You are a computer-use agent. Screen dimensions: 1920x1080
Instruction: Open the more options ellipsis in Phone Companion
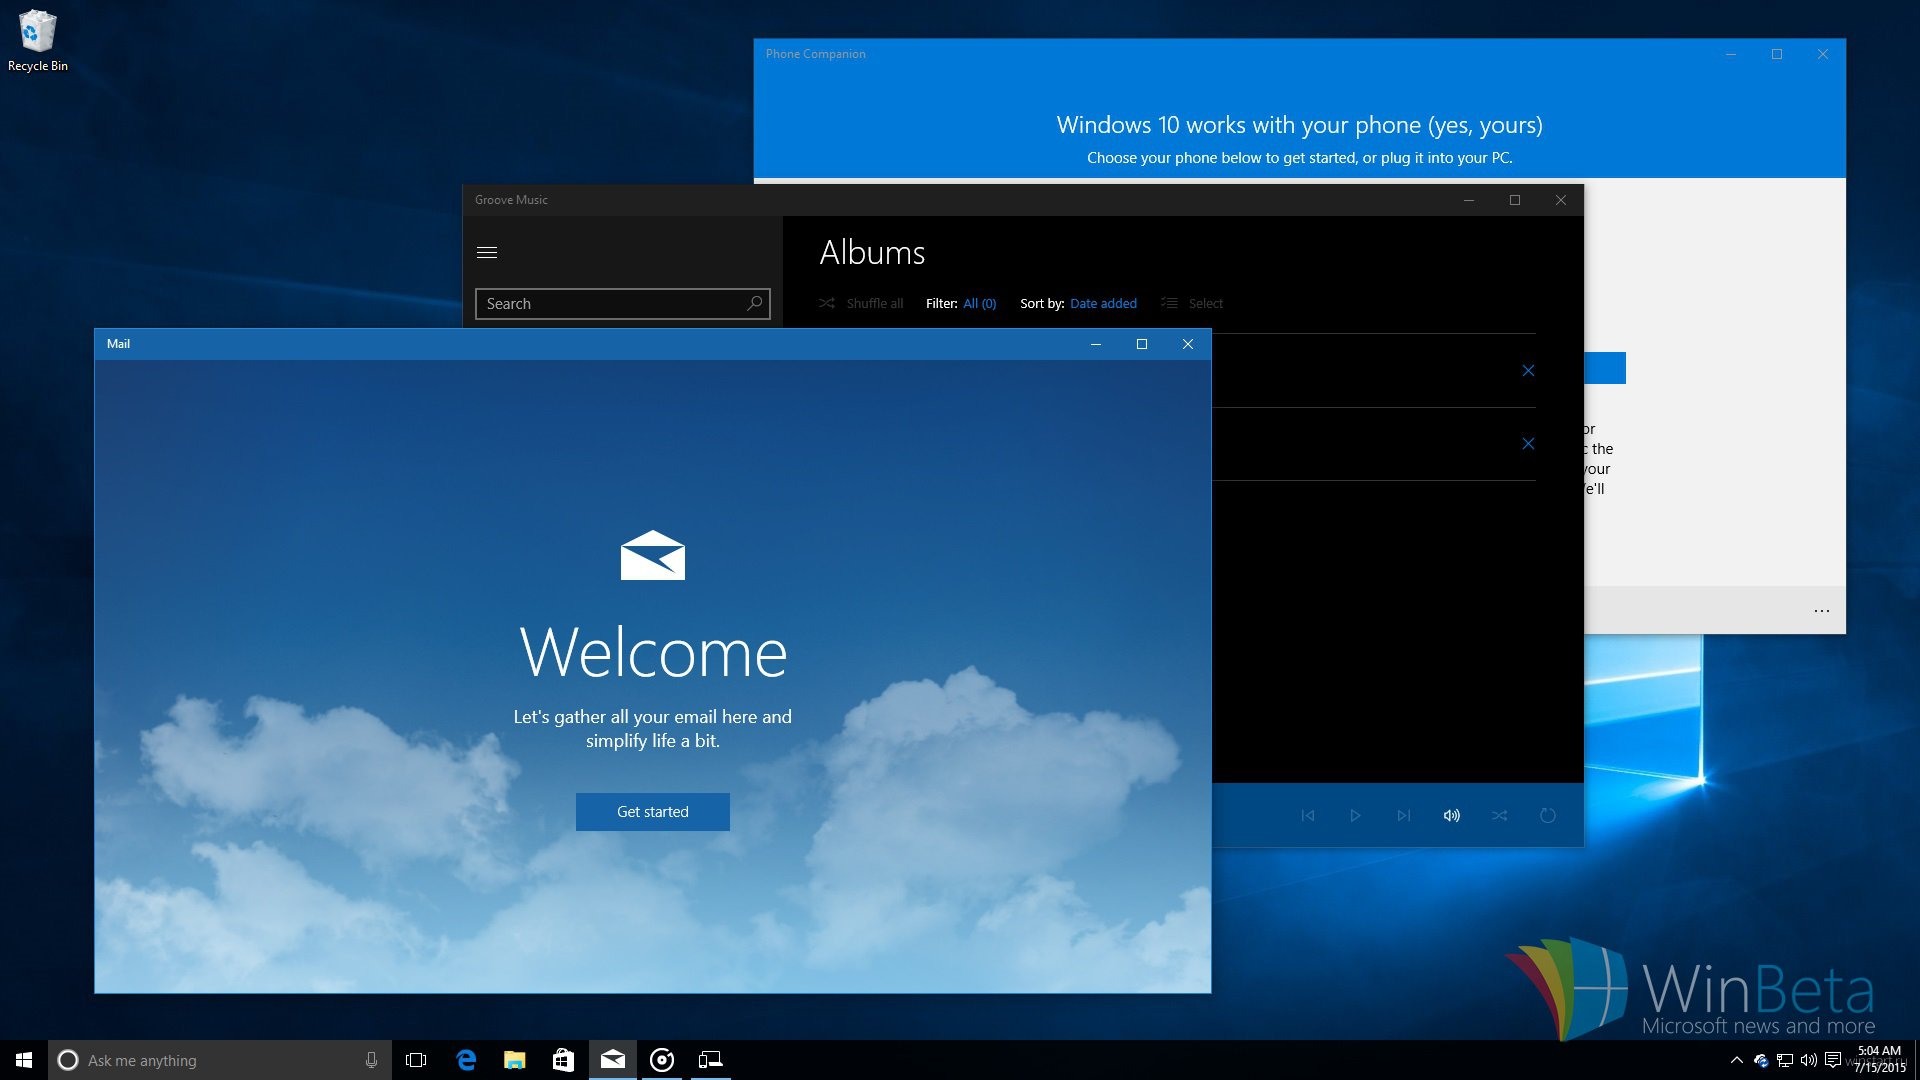pyautogui.click(x=1822, y=610)
